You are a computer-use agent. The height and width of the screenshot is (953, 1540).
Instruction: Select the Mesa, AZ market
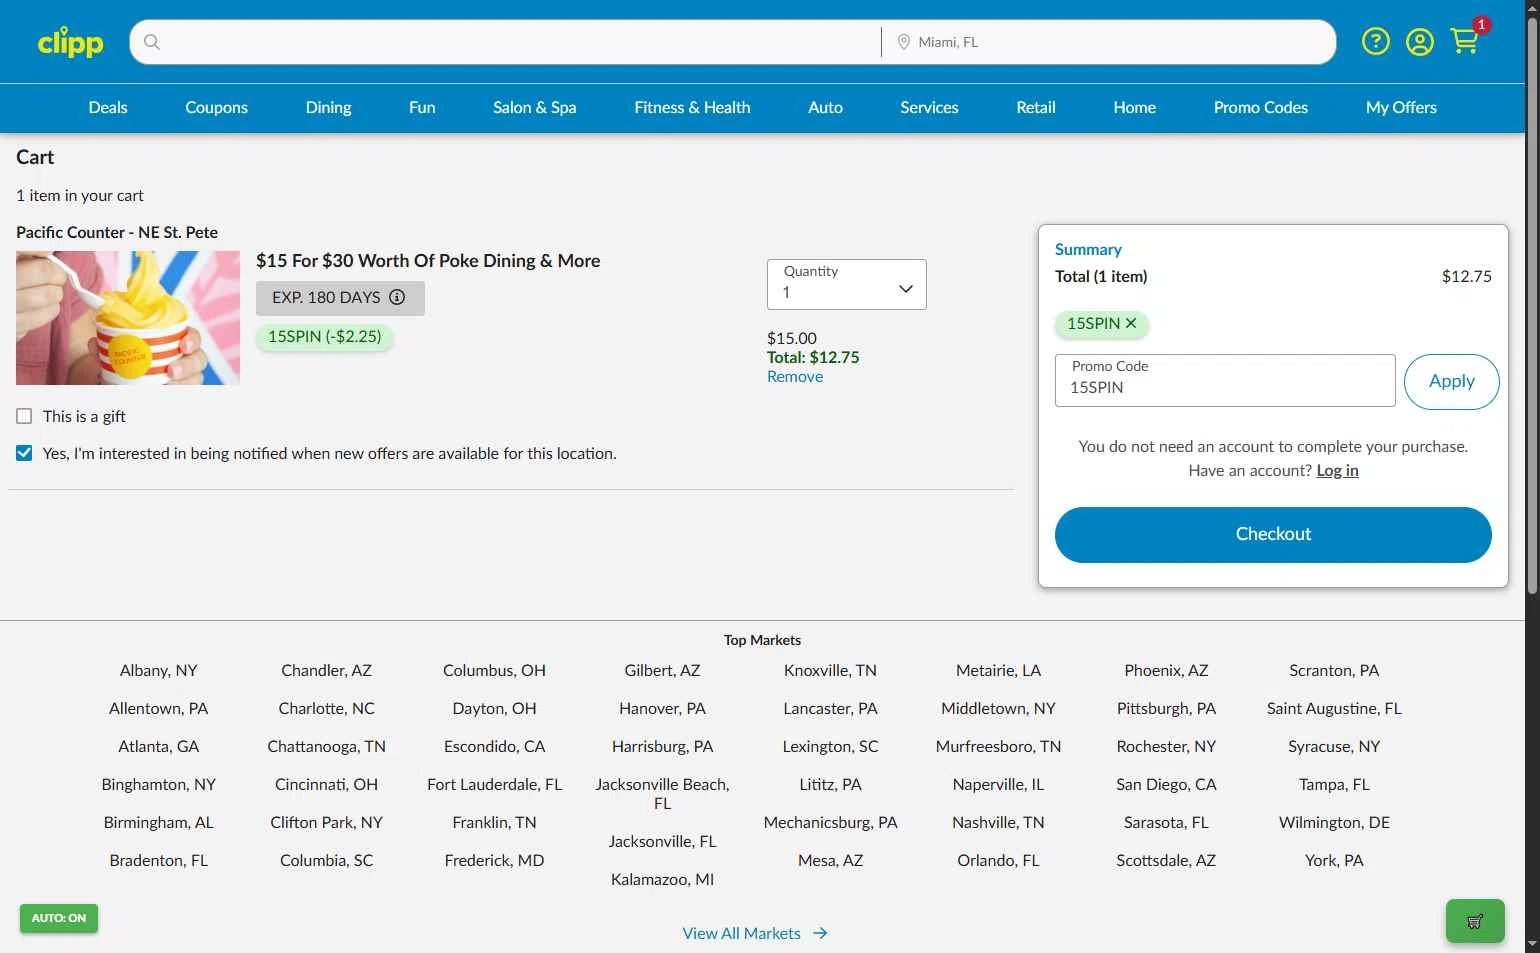point(831,860)
